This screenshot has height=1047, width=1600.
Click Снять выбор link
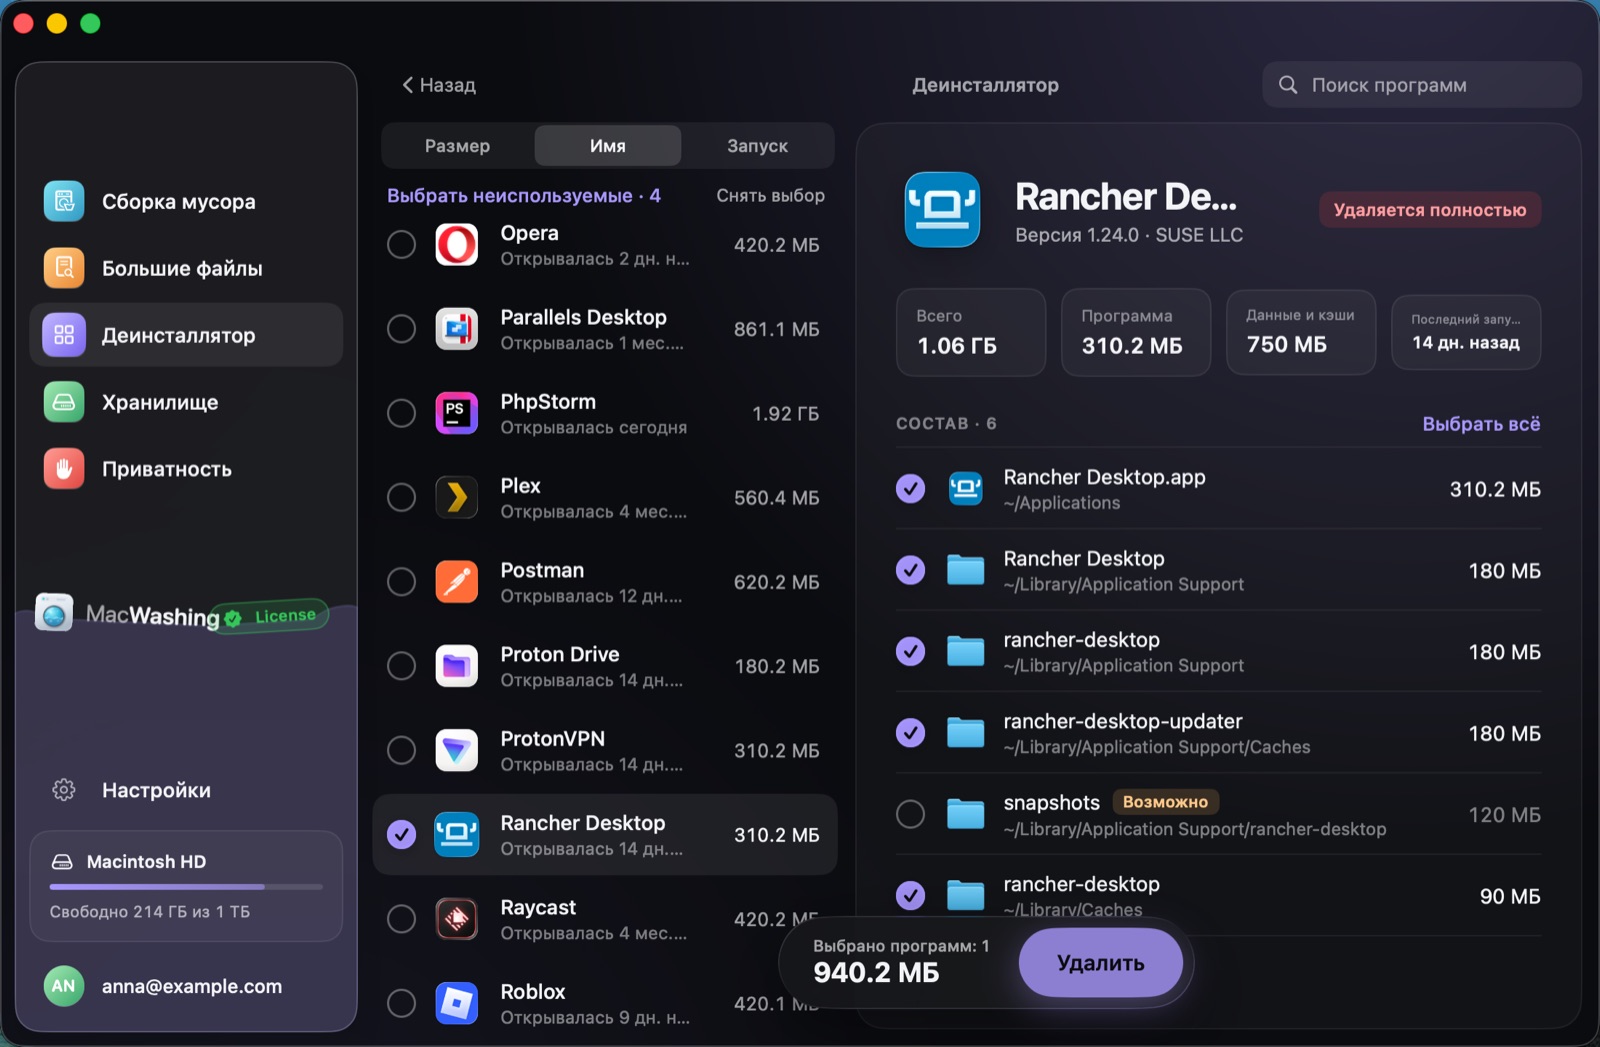pos(770,196)
